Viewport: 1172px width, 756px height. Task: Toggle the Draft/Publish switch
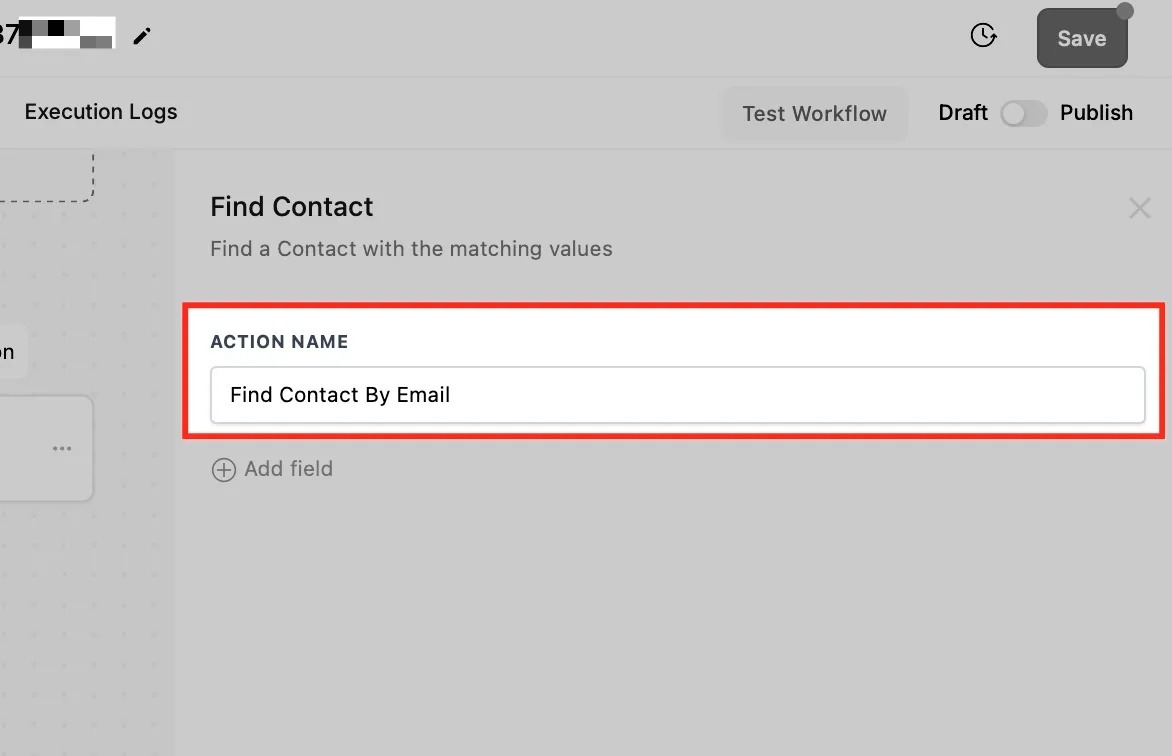[x=1023, y=114]
